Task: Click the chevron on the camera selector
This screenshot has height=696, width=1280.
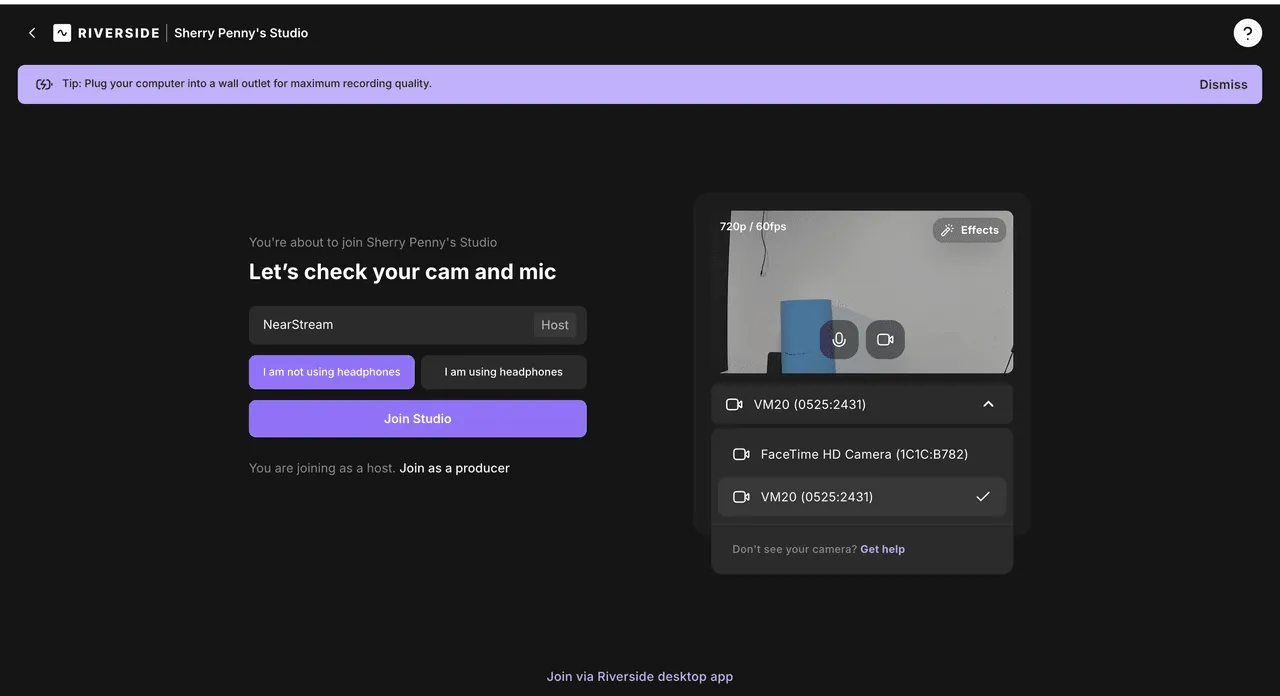Action: (x=988, y=404)
